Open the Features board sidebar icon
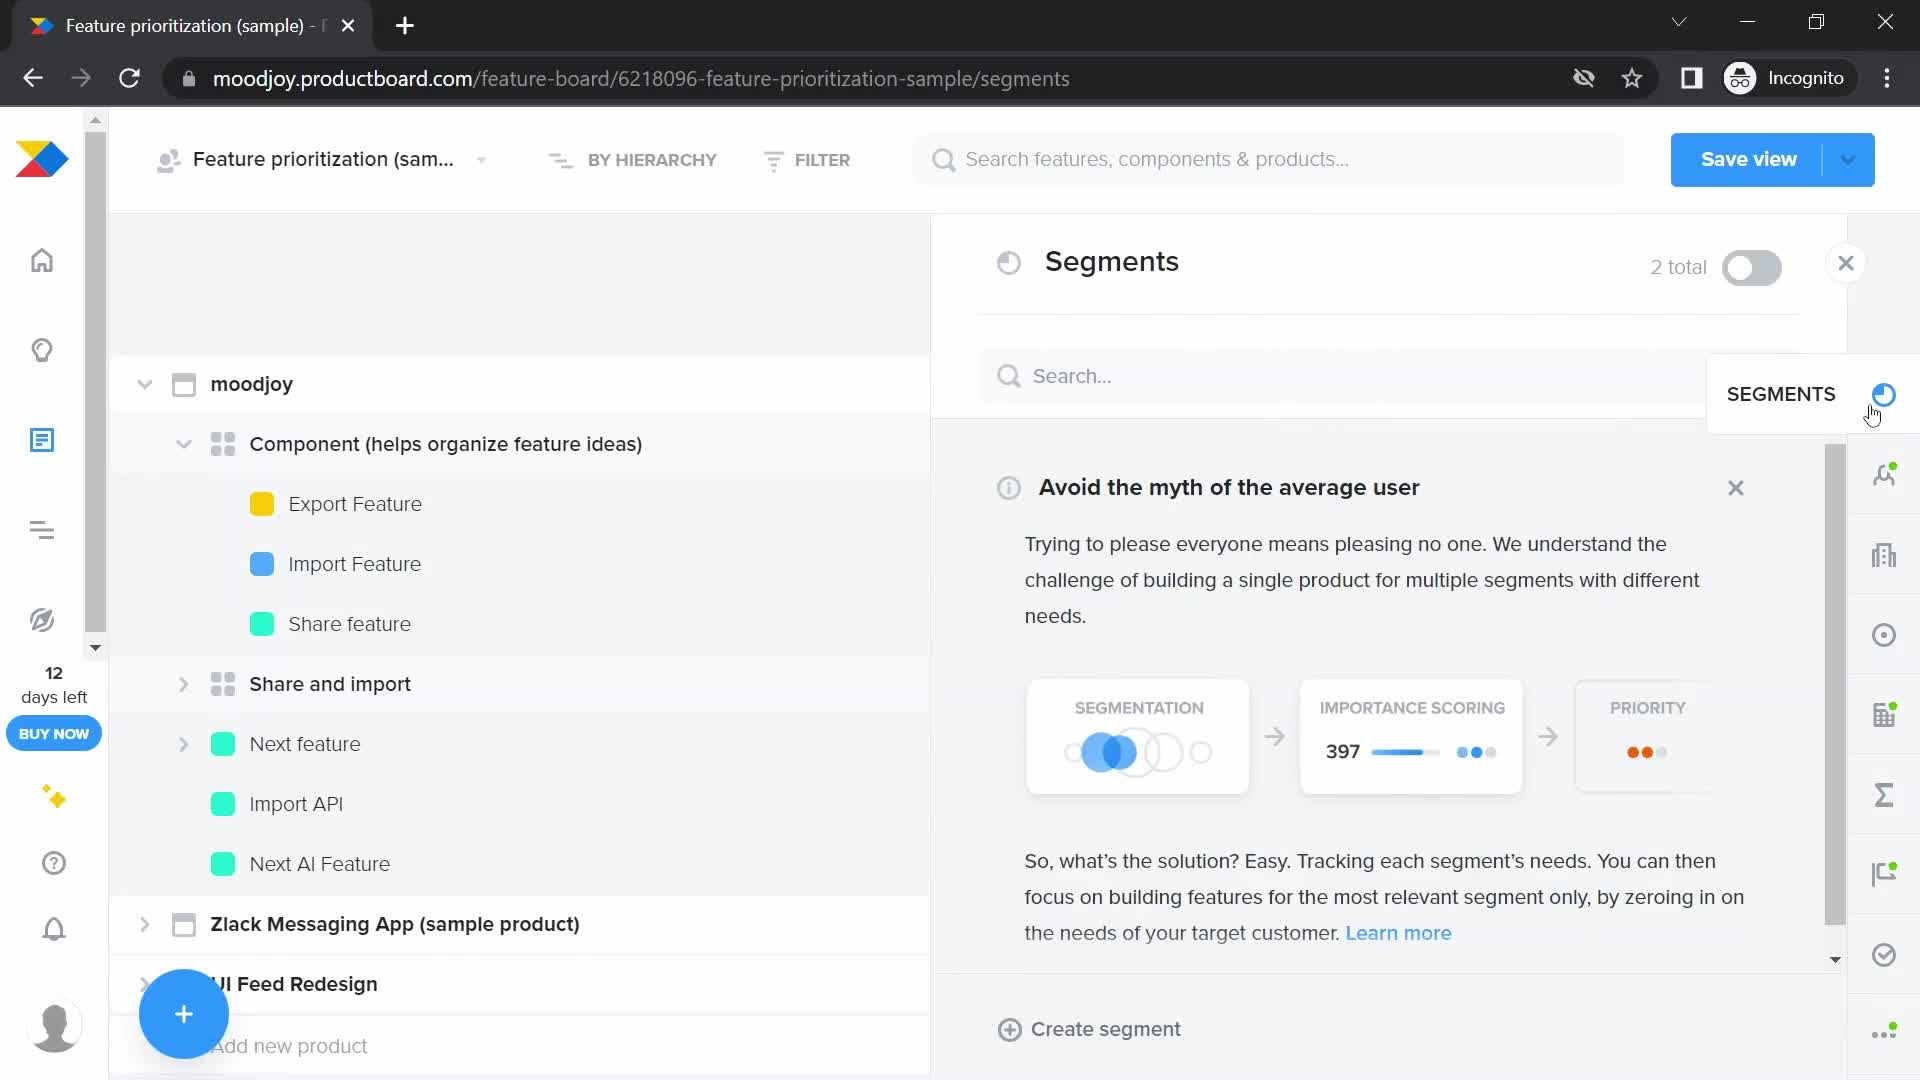Viewport: 1920px width, 1080px height. (x=42, y=440)
